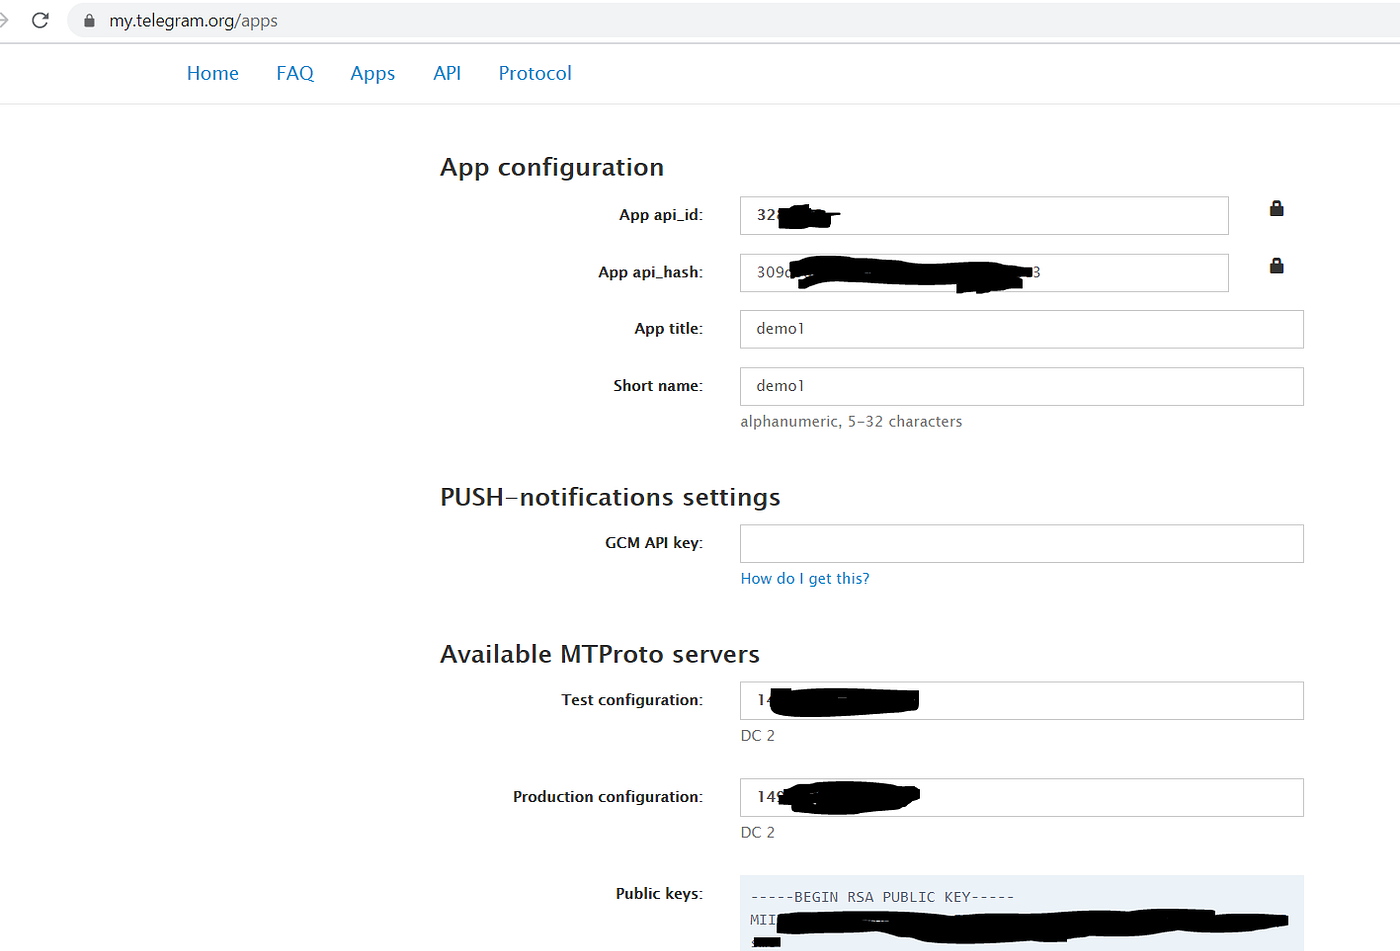Click the 'Short name:' label
Image resolution: width=1400 pixels, height=951 pixels.
pos(658,385)
